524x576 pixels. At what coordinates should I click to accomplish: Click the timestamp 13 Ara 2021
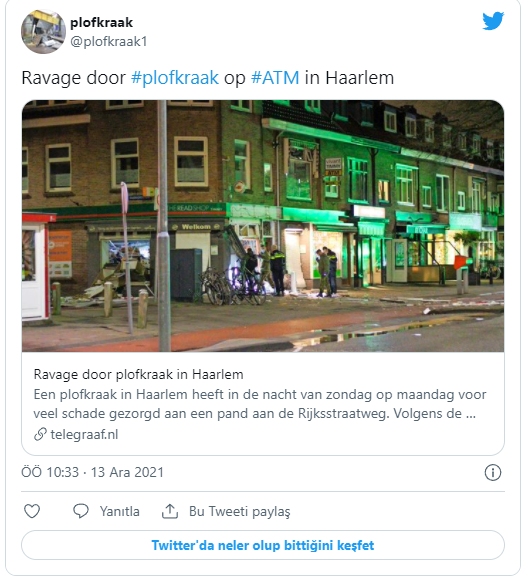[127, 472]
